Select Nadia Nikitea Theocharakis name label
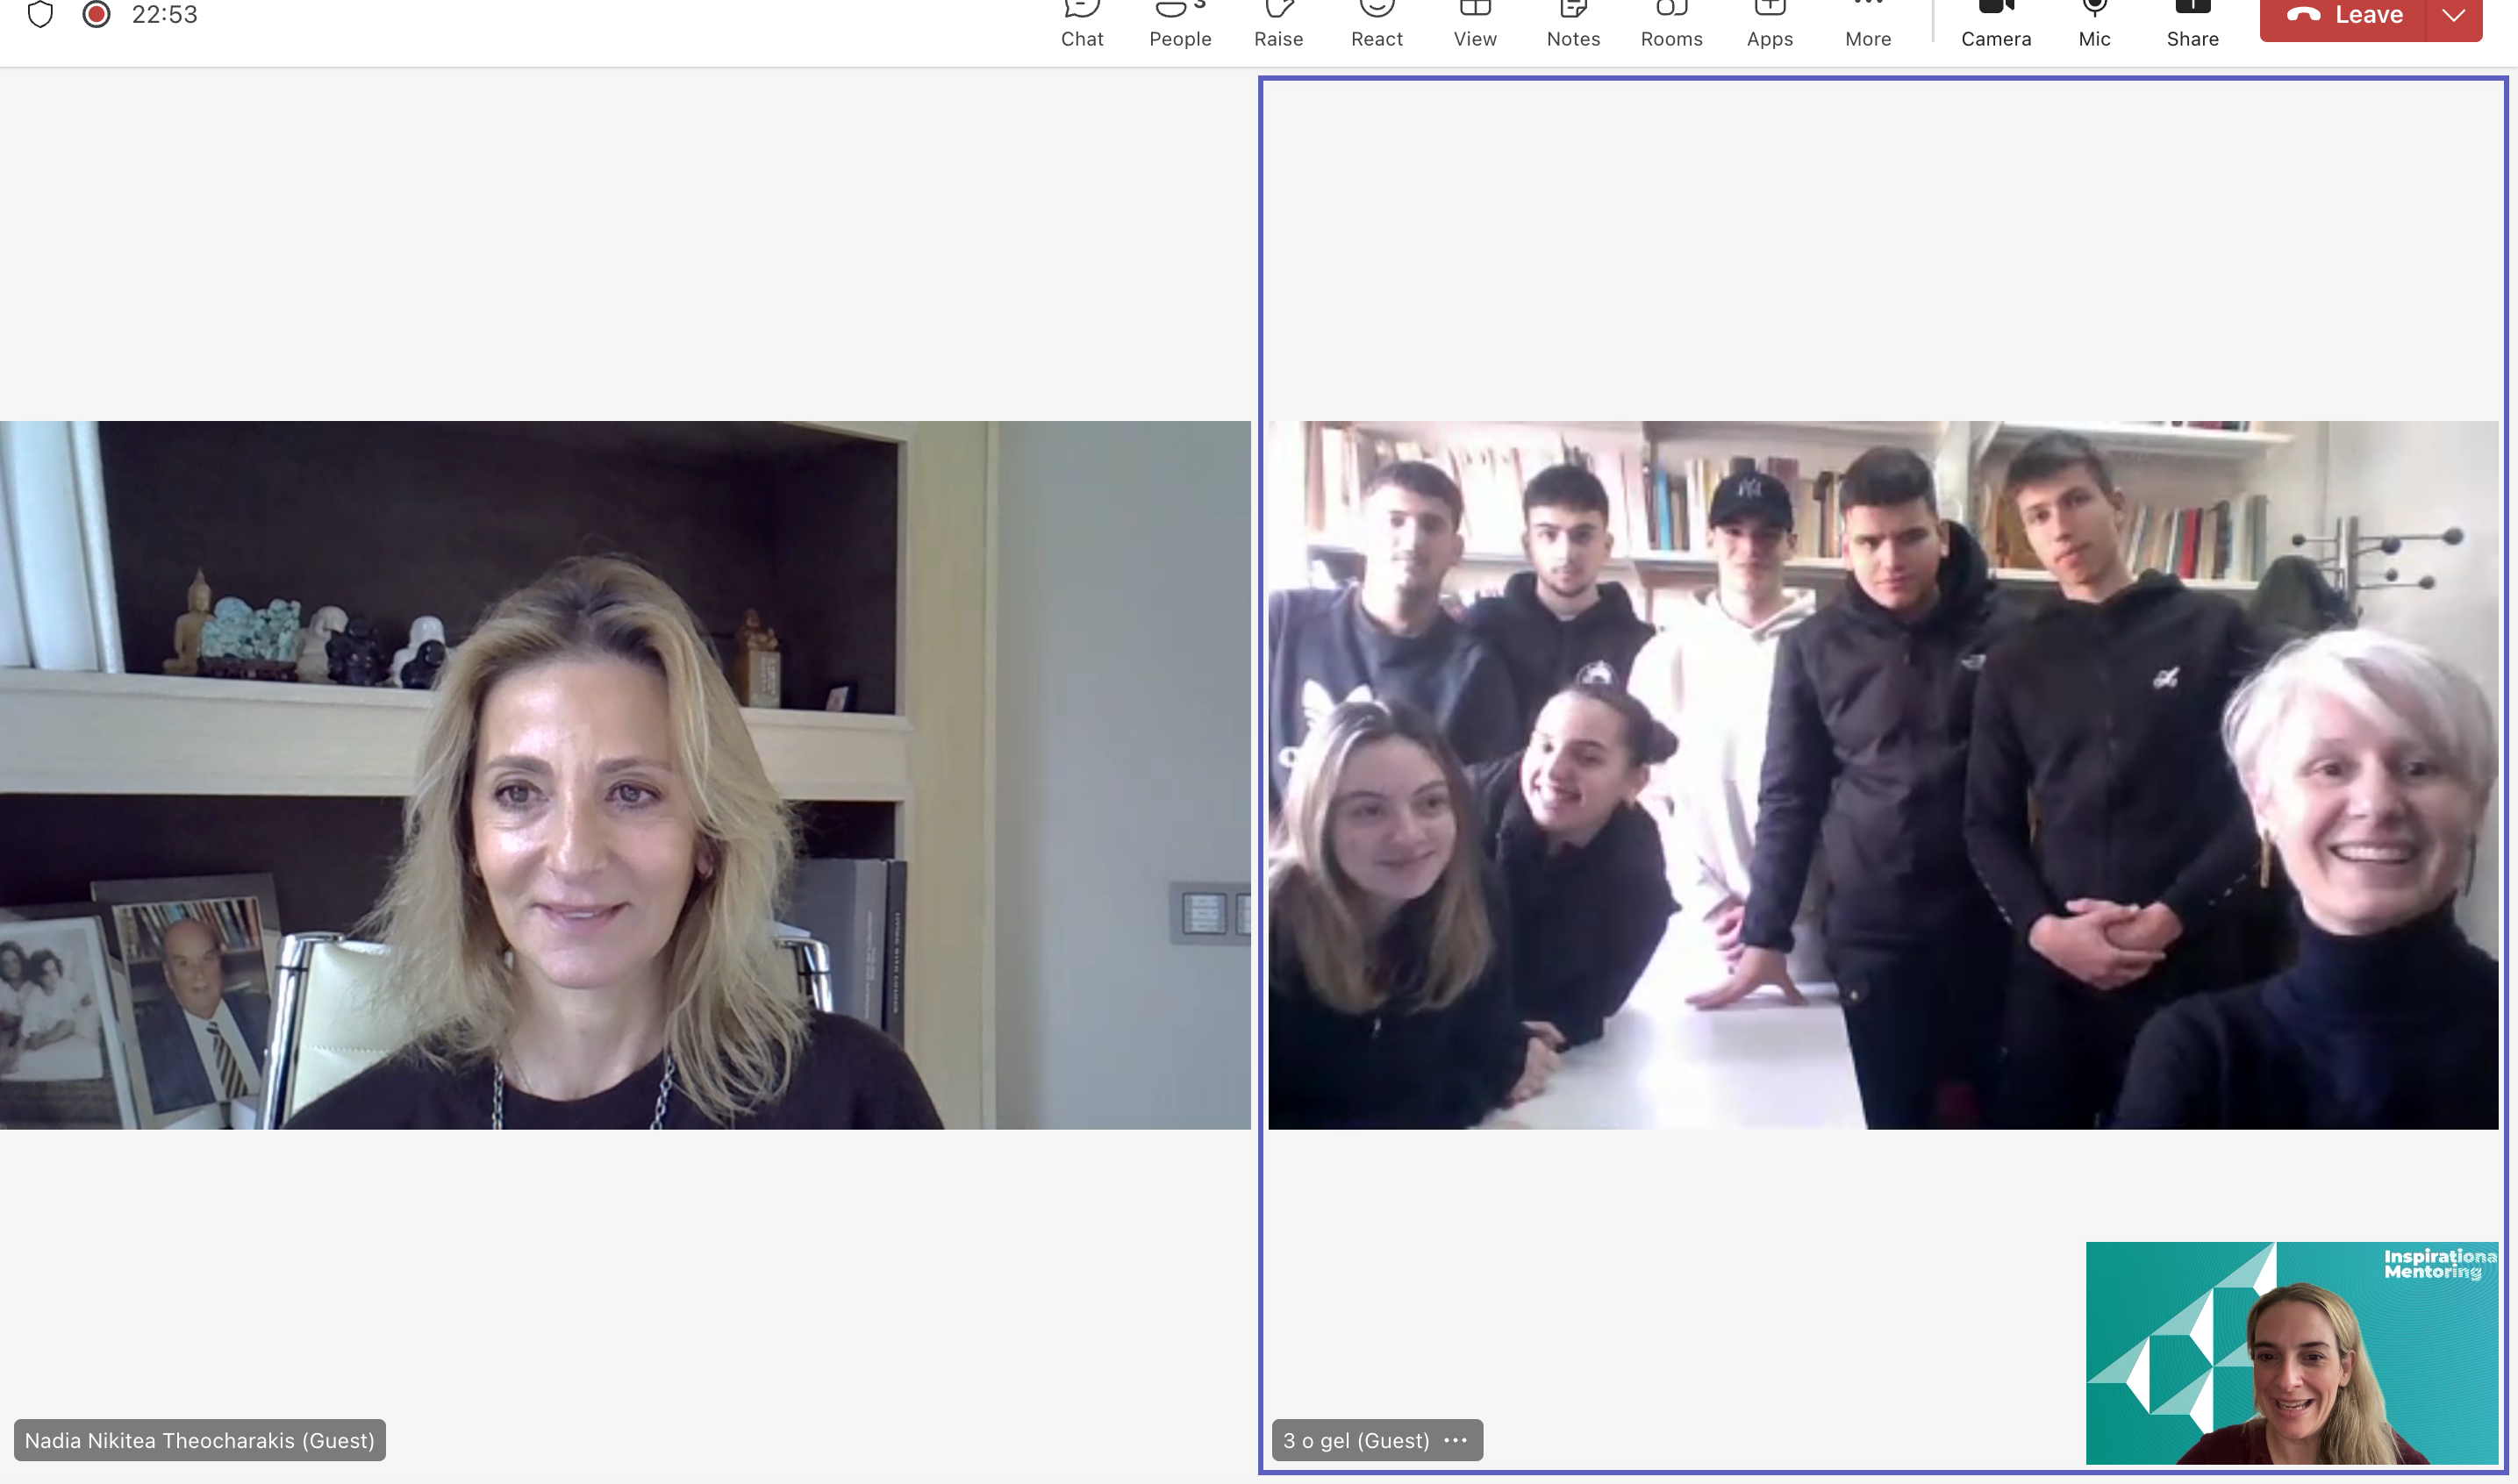This screenshot has height=1484, width=2518. [x=200, y=1440]
